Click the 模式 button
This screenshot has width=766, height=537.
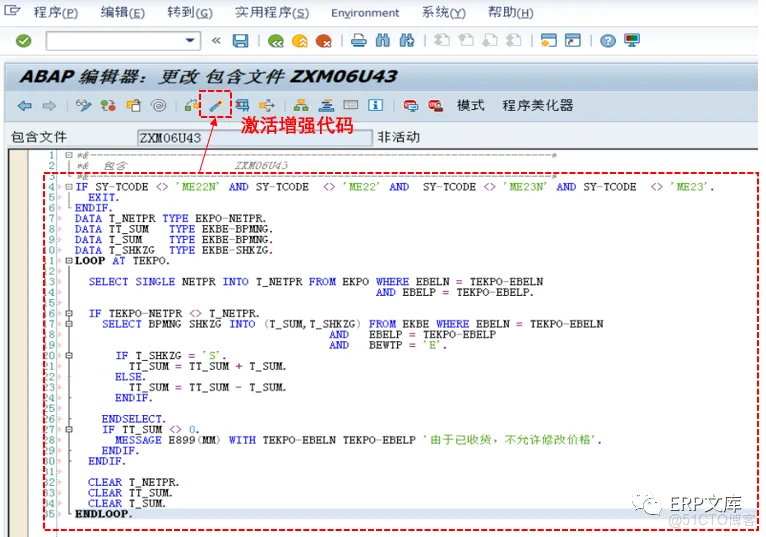coord(470,105)
